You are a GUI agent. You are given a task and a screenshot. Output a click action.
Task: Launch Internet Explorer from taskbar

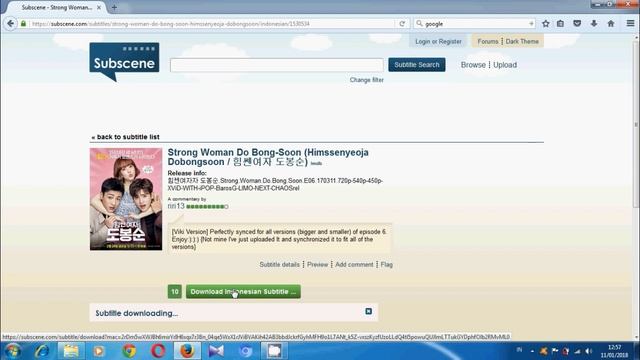42,351
